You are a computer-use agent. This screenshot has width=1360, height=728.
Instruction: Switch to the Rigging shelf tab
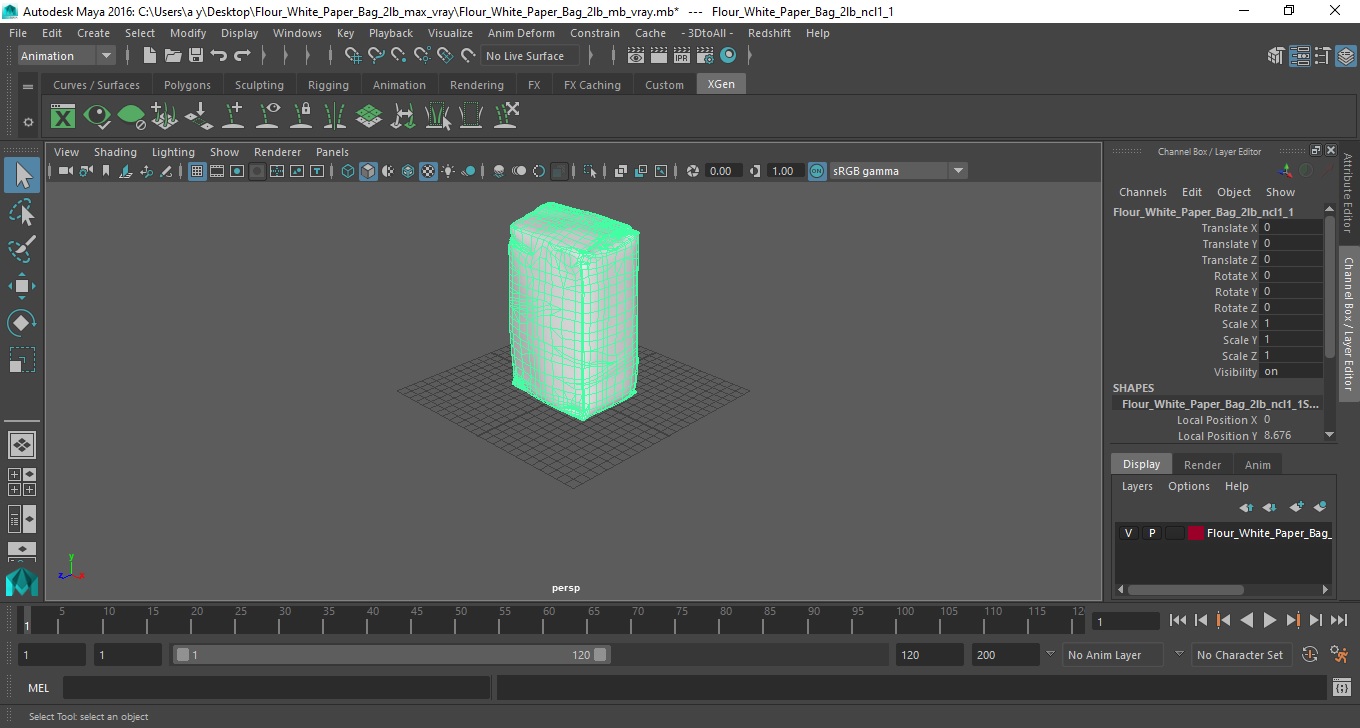tap(328, 85)
